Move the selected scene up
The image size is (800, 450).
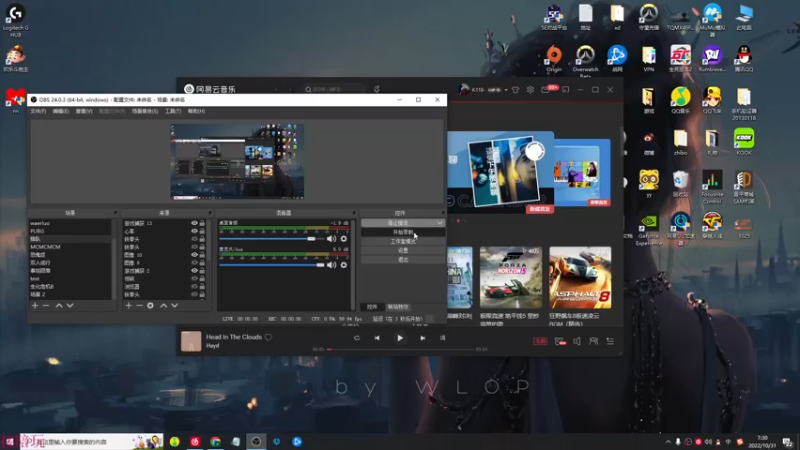pos(59,306)
